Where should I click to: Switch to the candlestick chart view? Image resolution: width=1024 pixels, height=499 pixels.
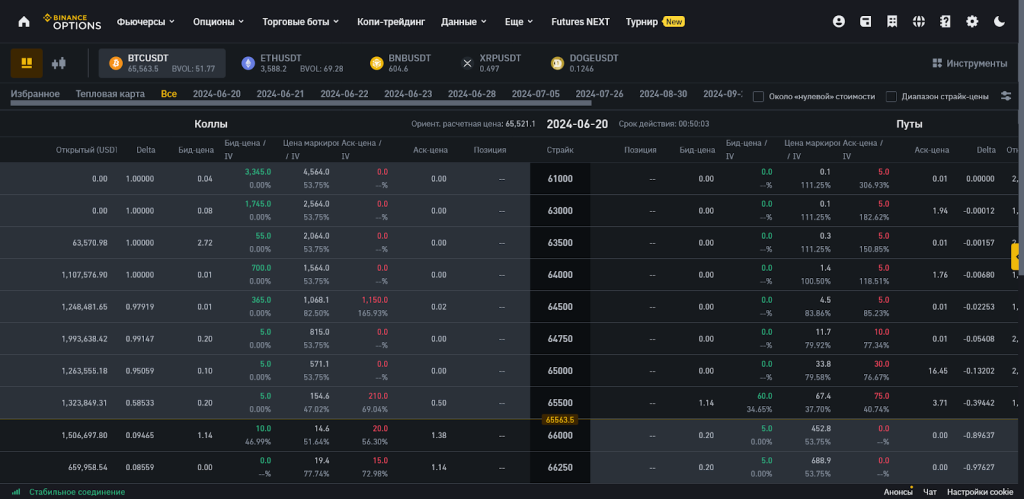pos(58,63)
